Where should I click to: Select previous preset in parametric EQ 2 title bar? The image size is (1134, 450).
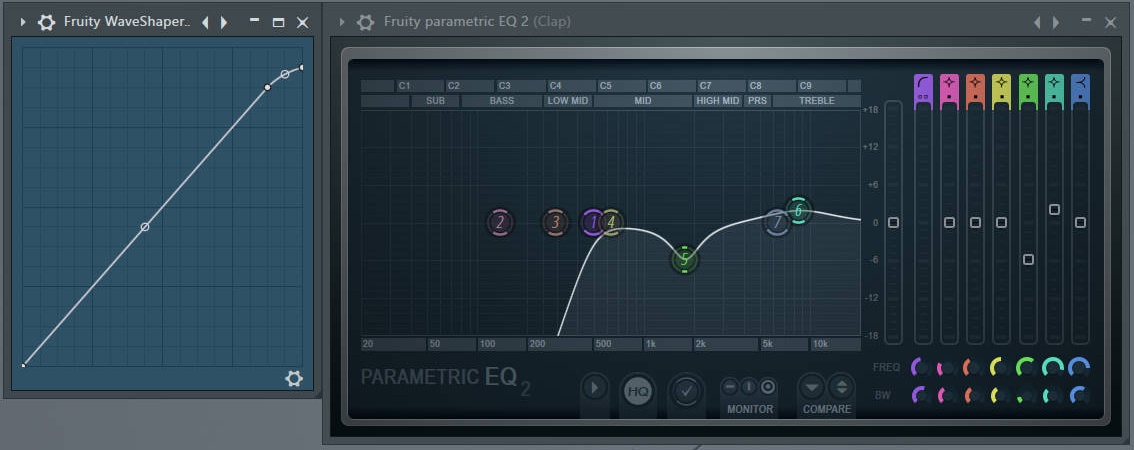click(1036, 22)
